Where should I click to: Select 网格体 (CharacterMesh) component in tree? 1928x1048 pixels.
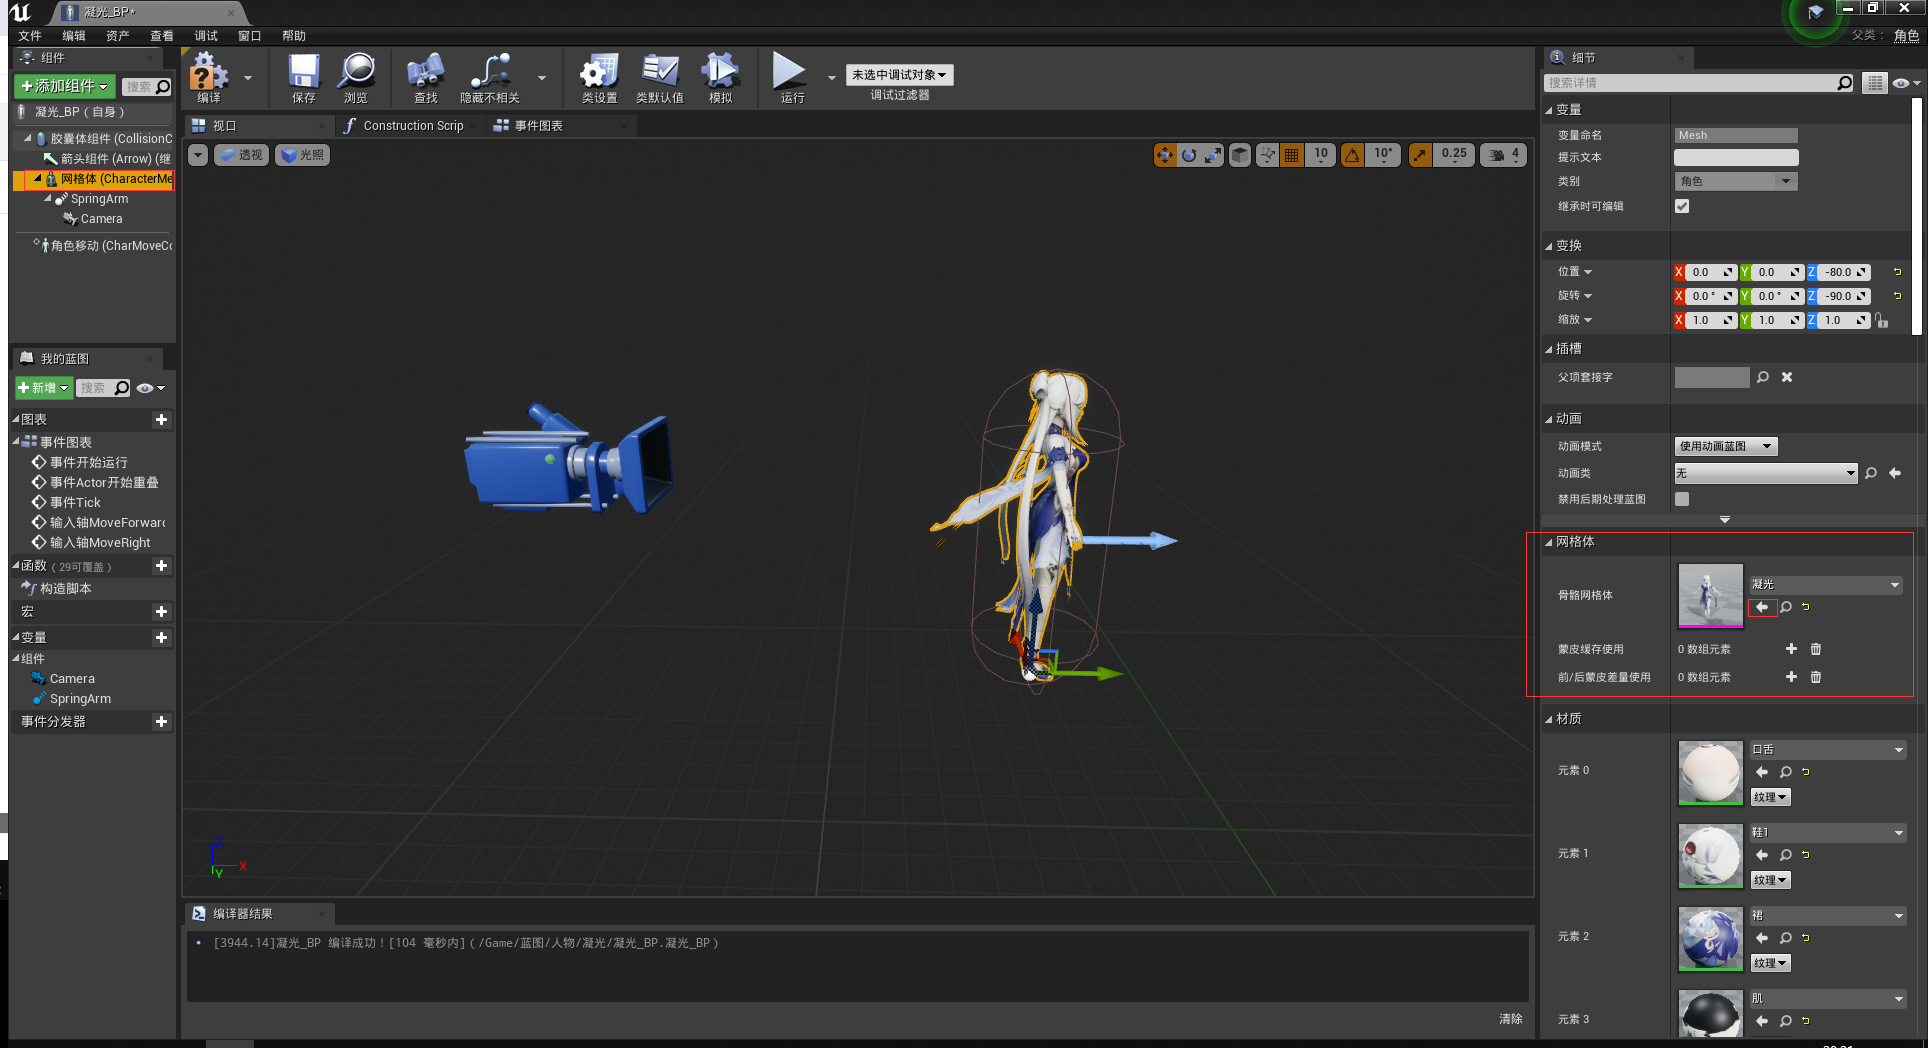(95, 180)
